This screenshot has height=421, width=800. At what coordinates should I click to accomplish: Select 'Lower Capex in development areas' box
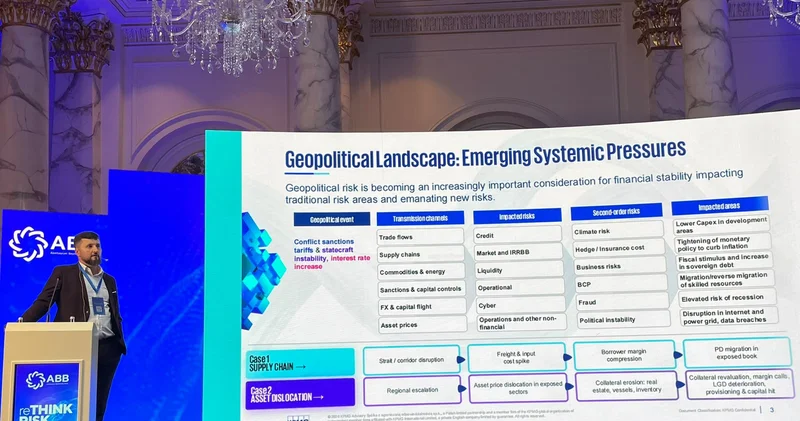(x=721, y=226)
